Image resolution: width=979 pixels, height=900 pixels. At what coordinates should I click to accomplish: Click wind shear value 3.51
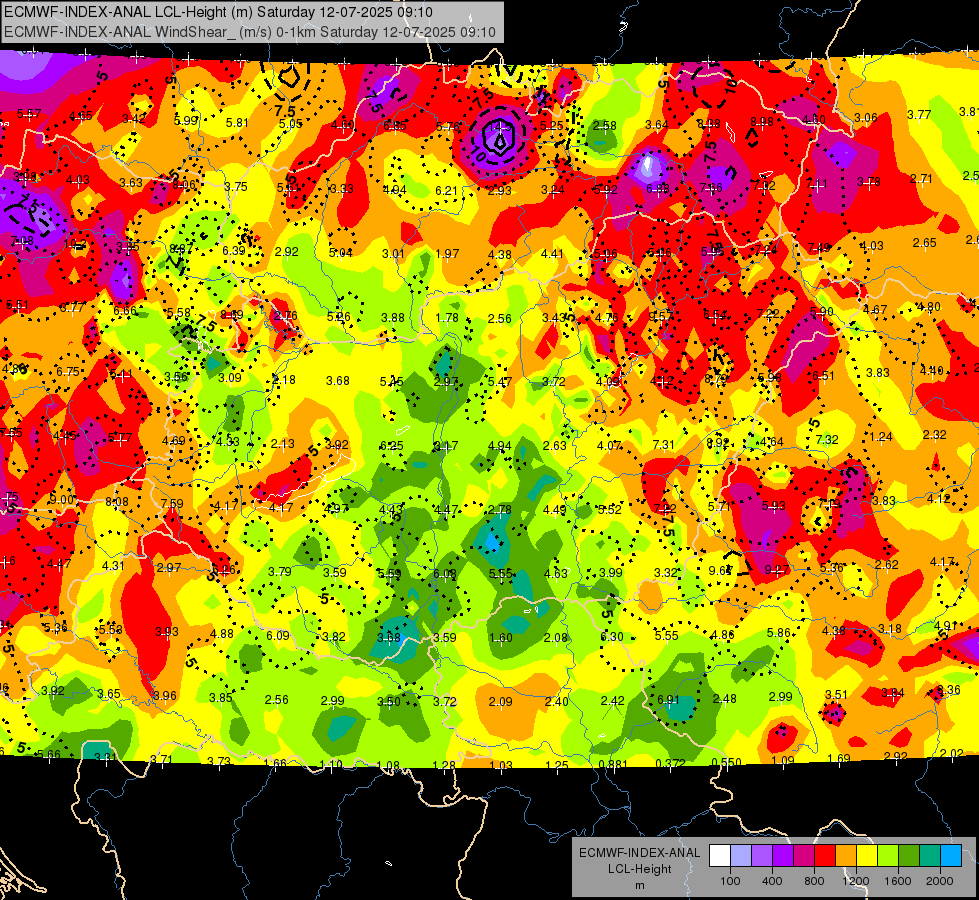[x=837, y=695]
